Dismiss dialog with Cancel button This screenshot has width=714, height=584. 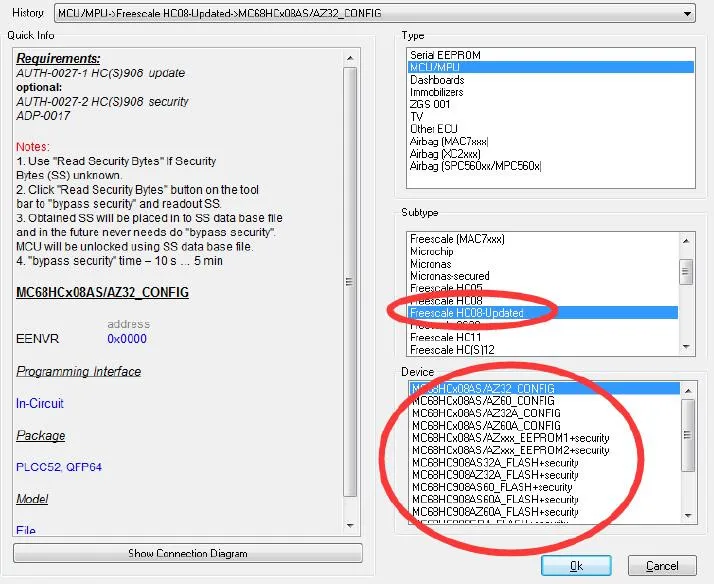click(x=662, y=566)
